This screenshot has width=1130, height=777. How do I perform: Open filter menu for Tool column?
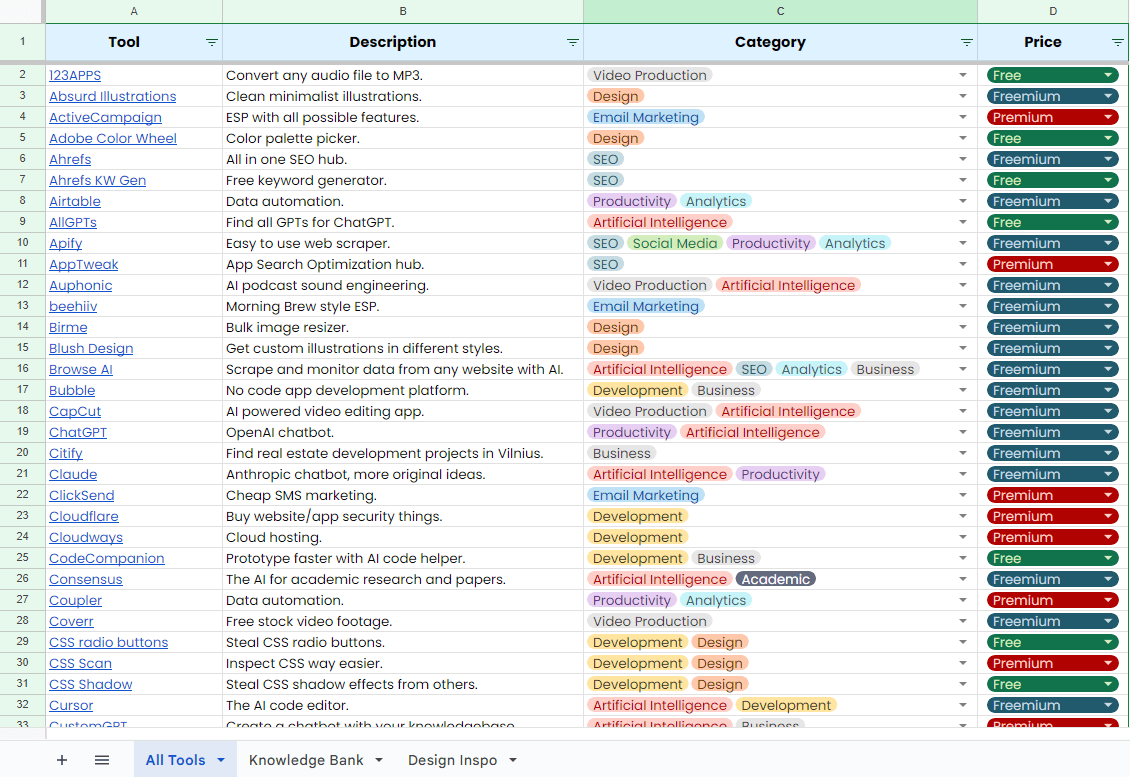click(211, 43)
